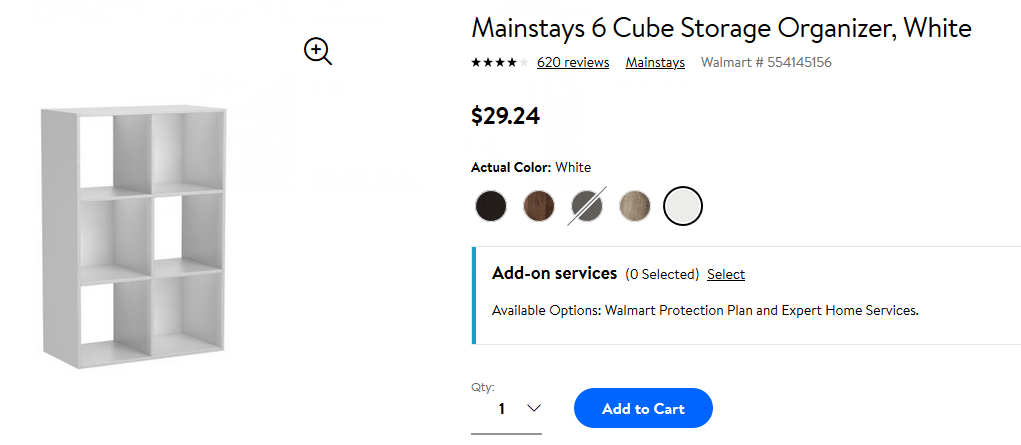Expand the Qty dropdown chevron

(534, 408)
